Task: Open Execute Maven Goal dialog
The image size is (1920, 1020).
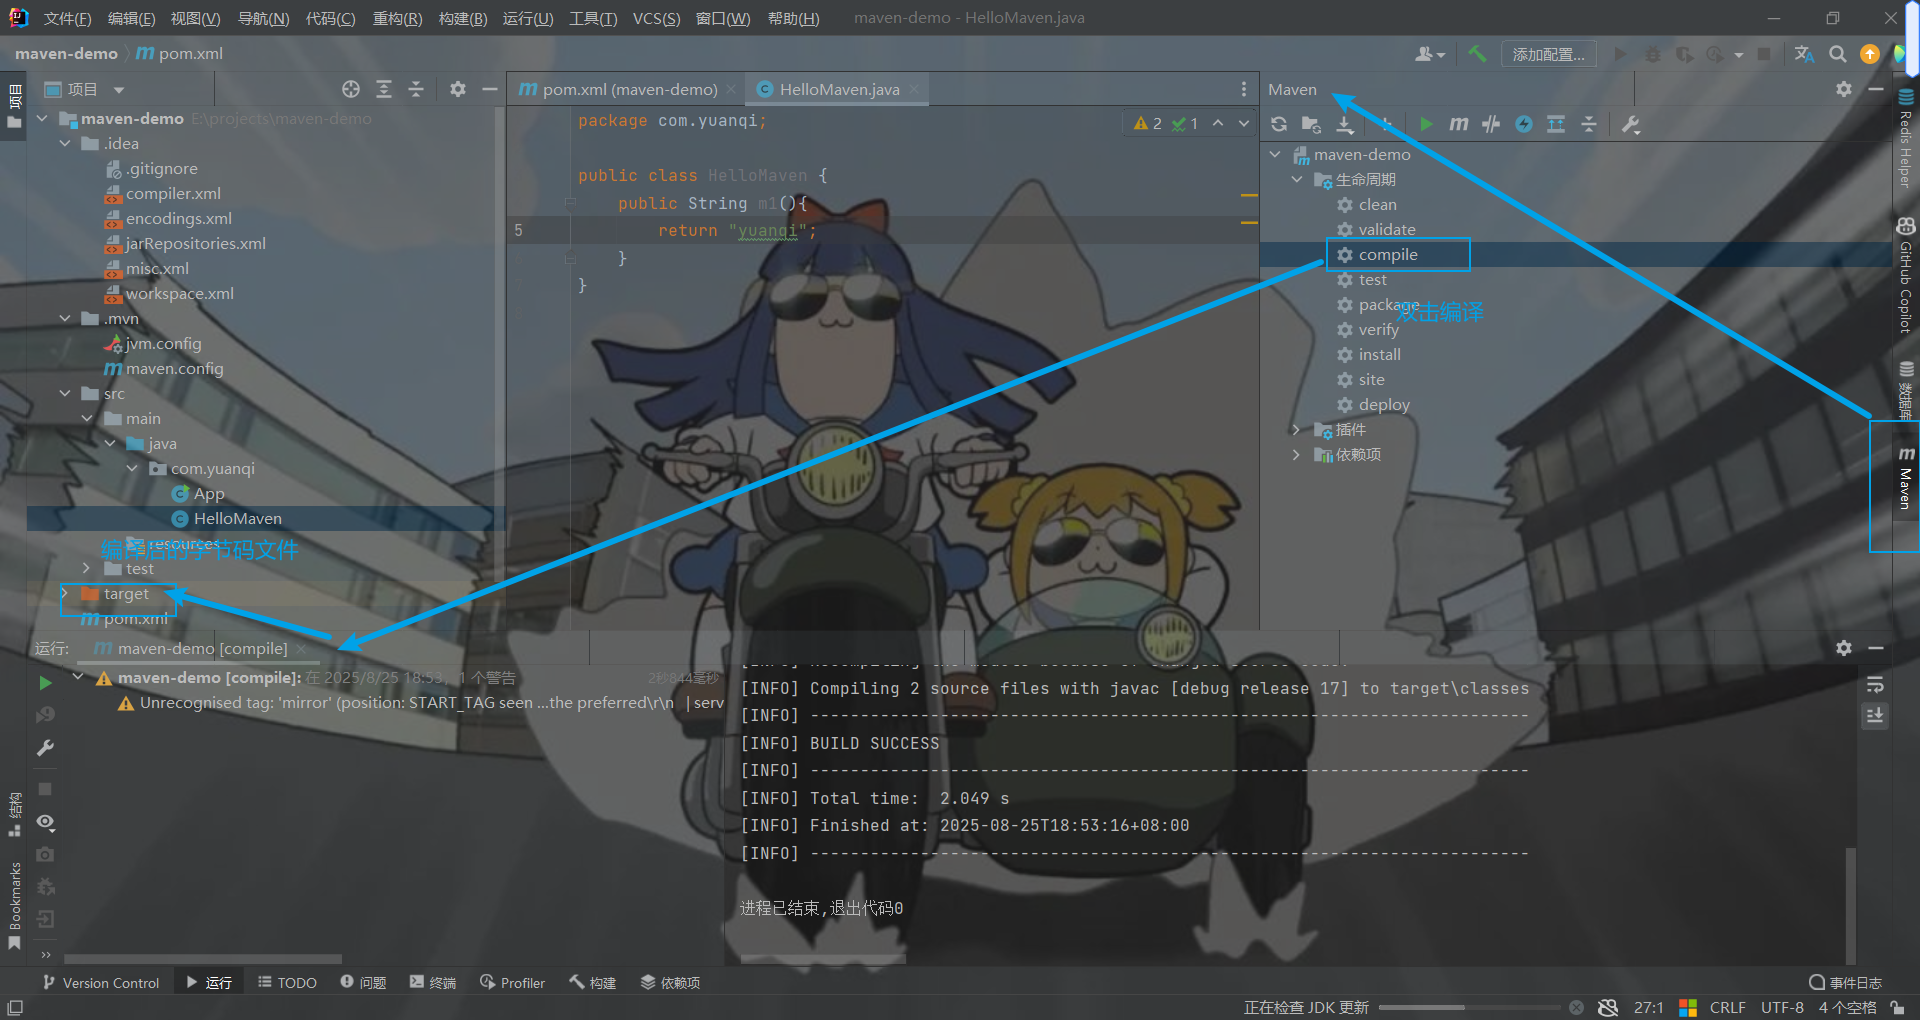Action: tap(1459, 124)
